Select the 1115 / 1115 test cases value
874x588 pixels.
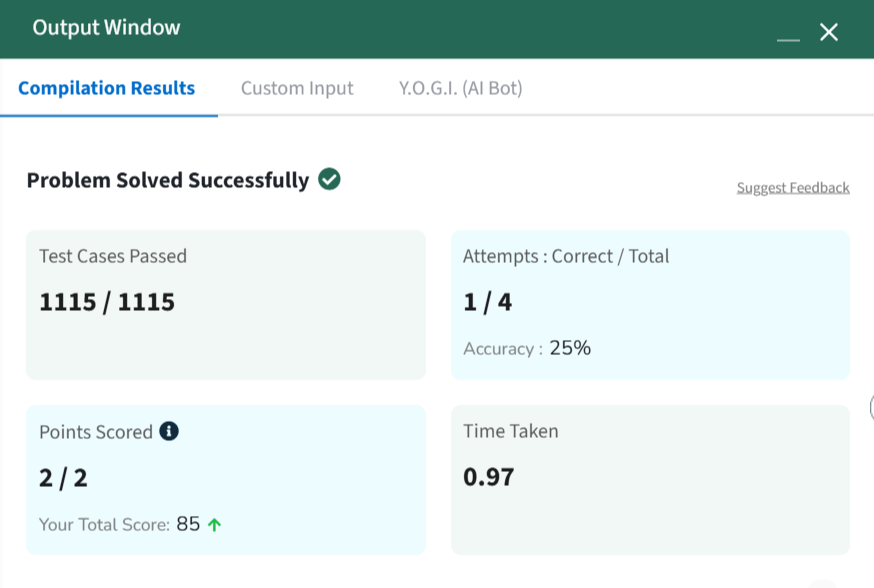[x=107, y=302]
